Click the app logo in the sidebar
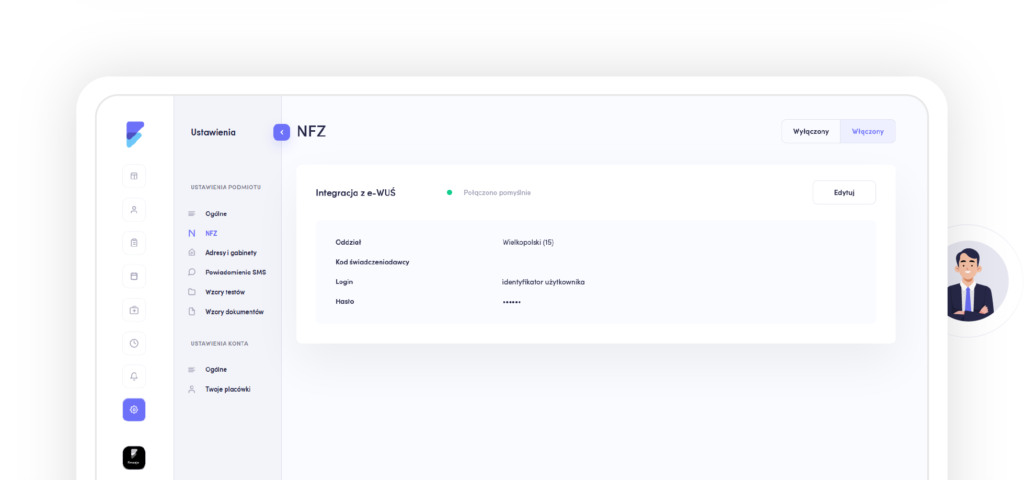1024x480 pixels. coord(135,134)
